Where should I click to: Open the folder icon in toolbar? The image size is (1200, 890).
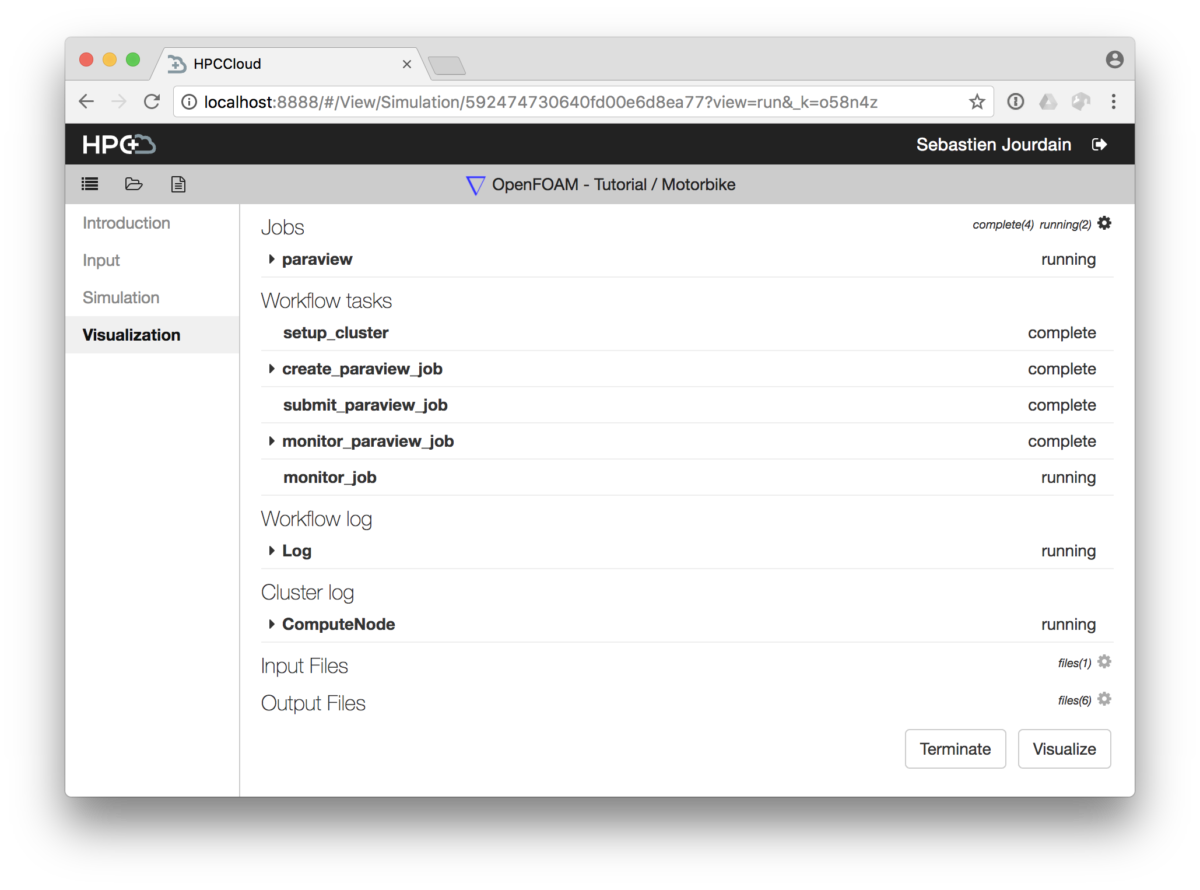tap(134, 184)
